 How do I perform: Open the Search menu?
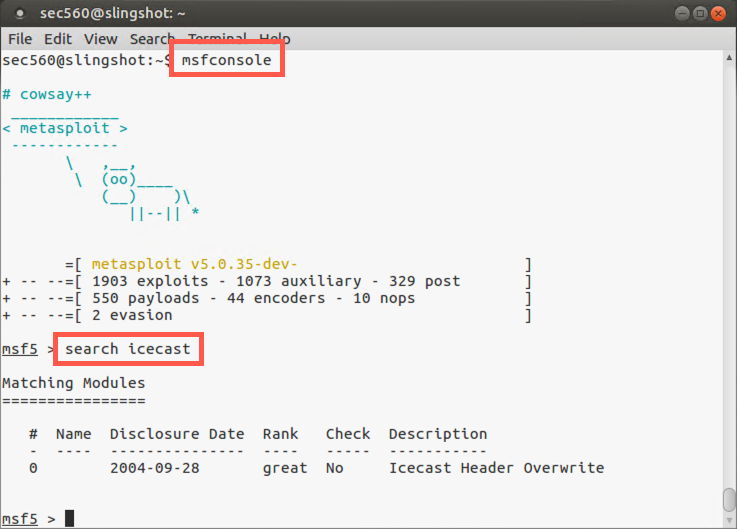click(x=151, y=39)
